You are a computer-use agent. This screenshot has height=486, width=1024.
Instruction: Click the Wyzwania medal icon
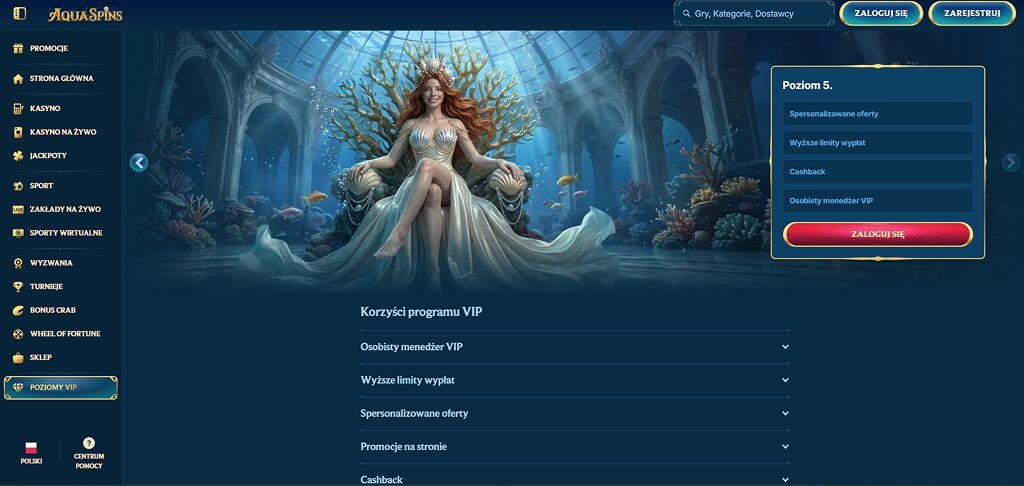coord(18,263)
